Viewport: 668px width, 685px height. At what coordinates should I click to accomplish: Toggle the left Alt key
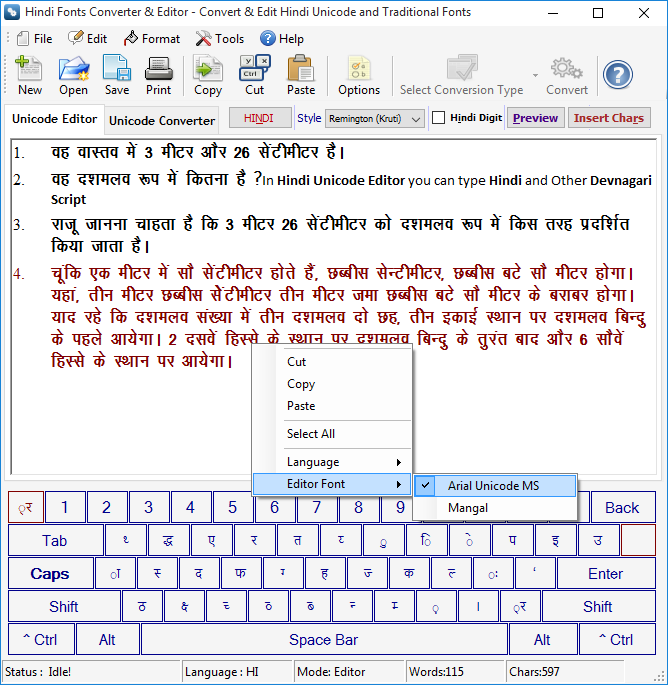[x=107, y=640]
